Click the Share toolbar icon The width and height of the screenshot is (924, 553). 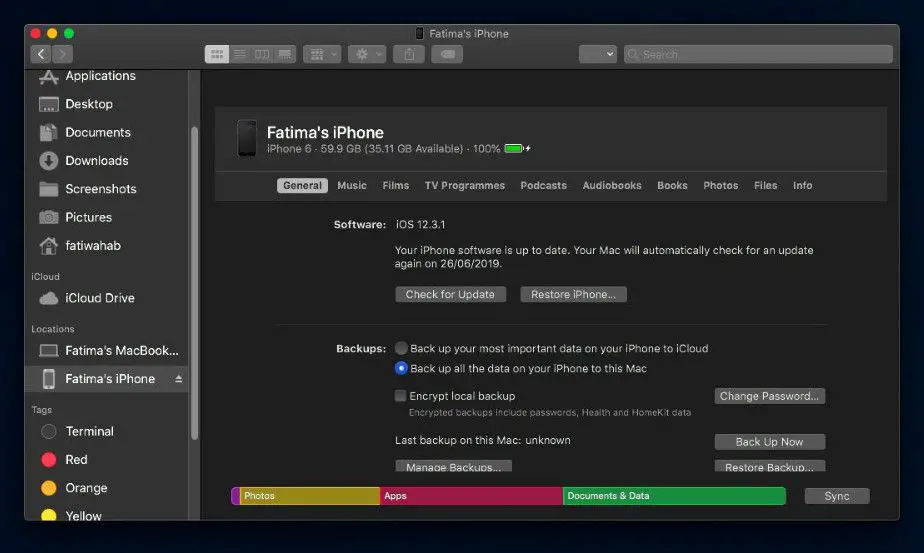[x=409, y=54]
